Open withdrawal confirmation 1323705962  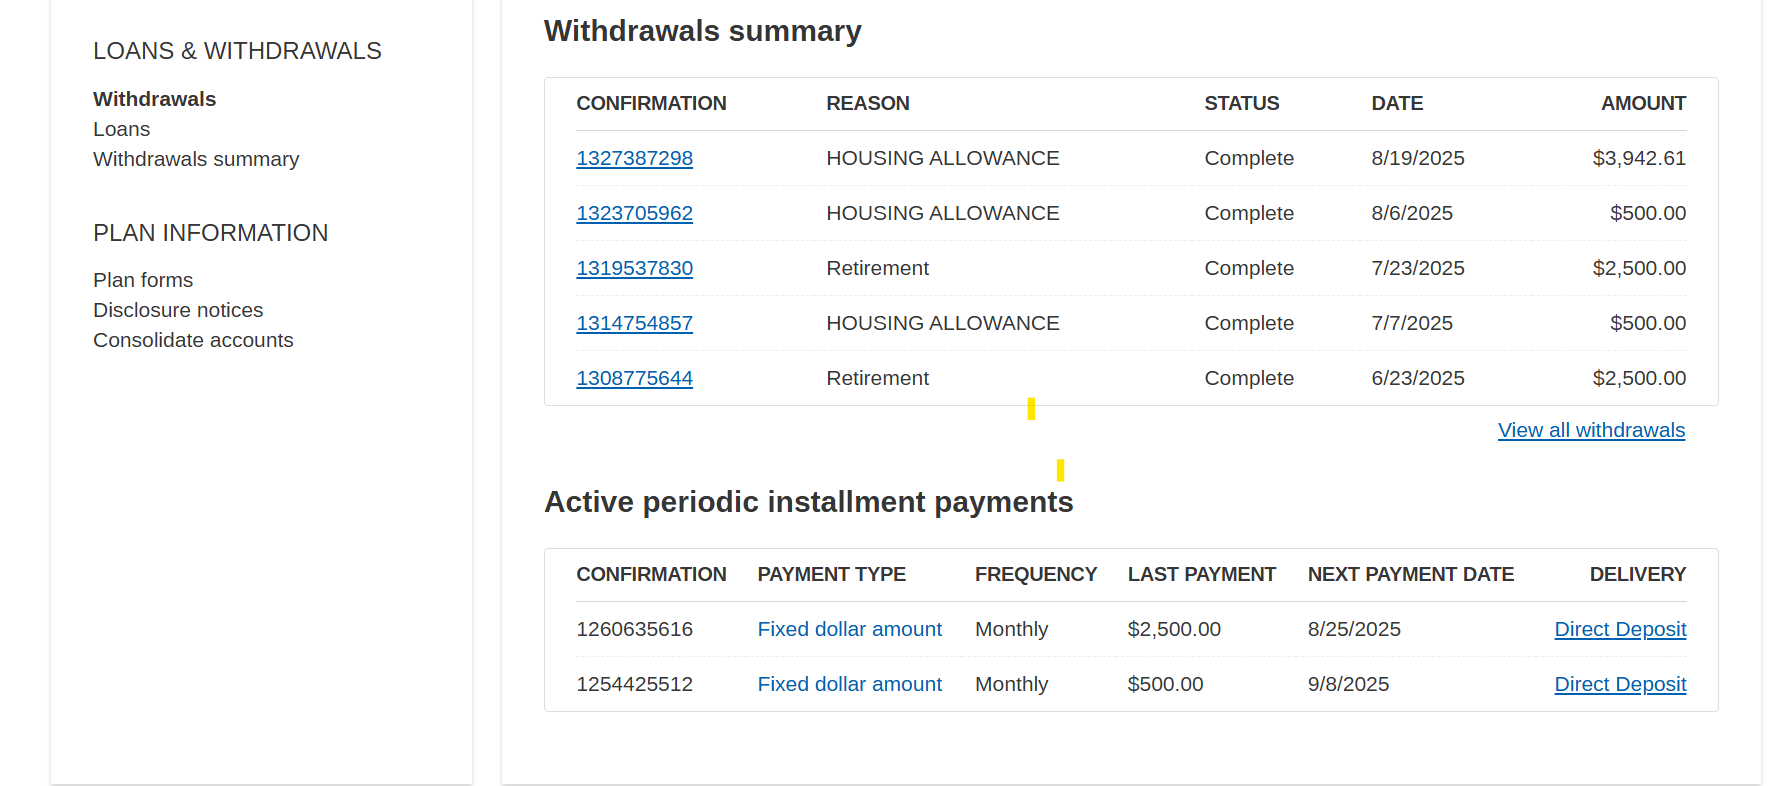click(x=634, y=213)
